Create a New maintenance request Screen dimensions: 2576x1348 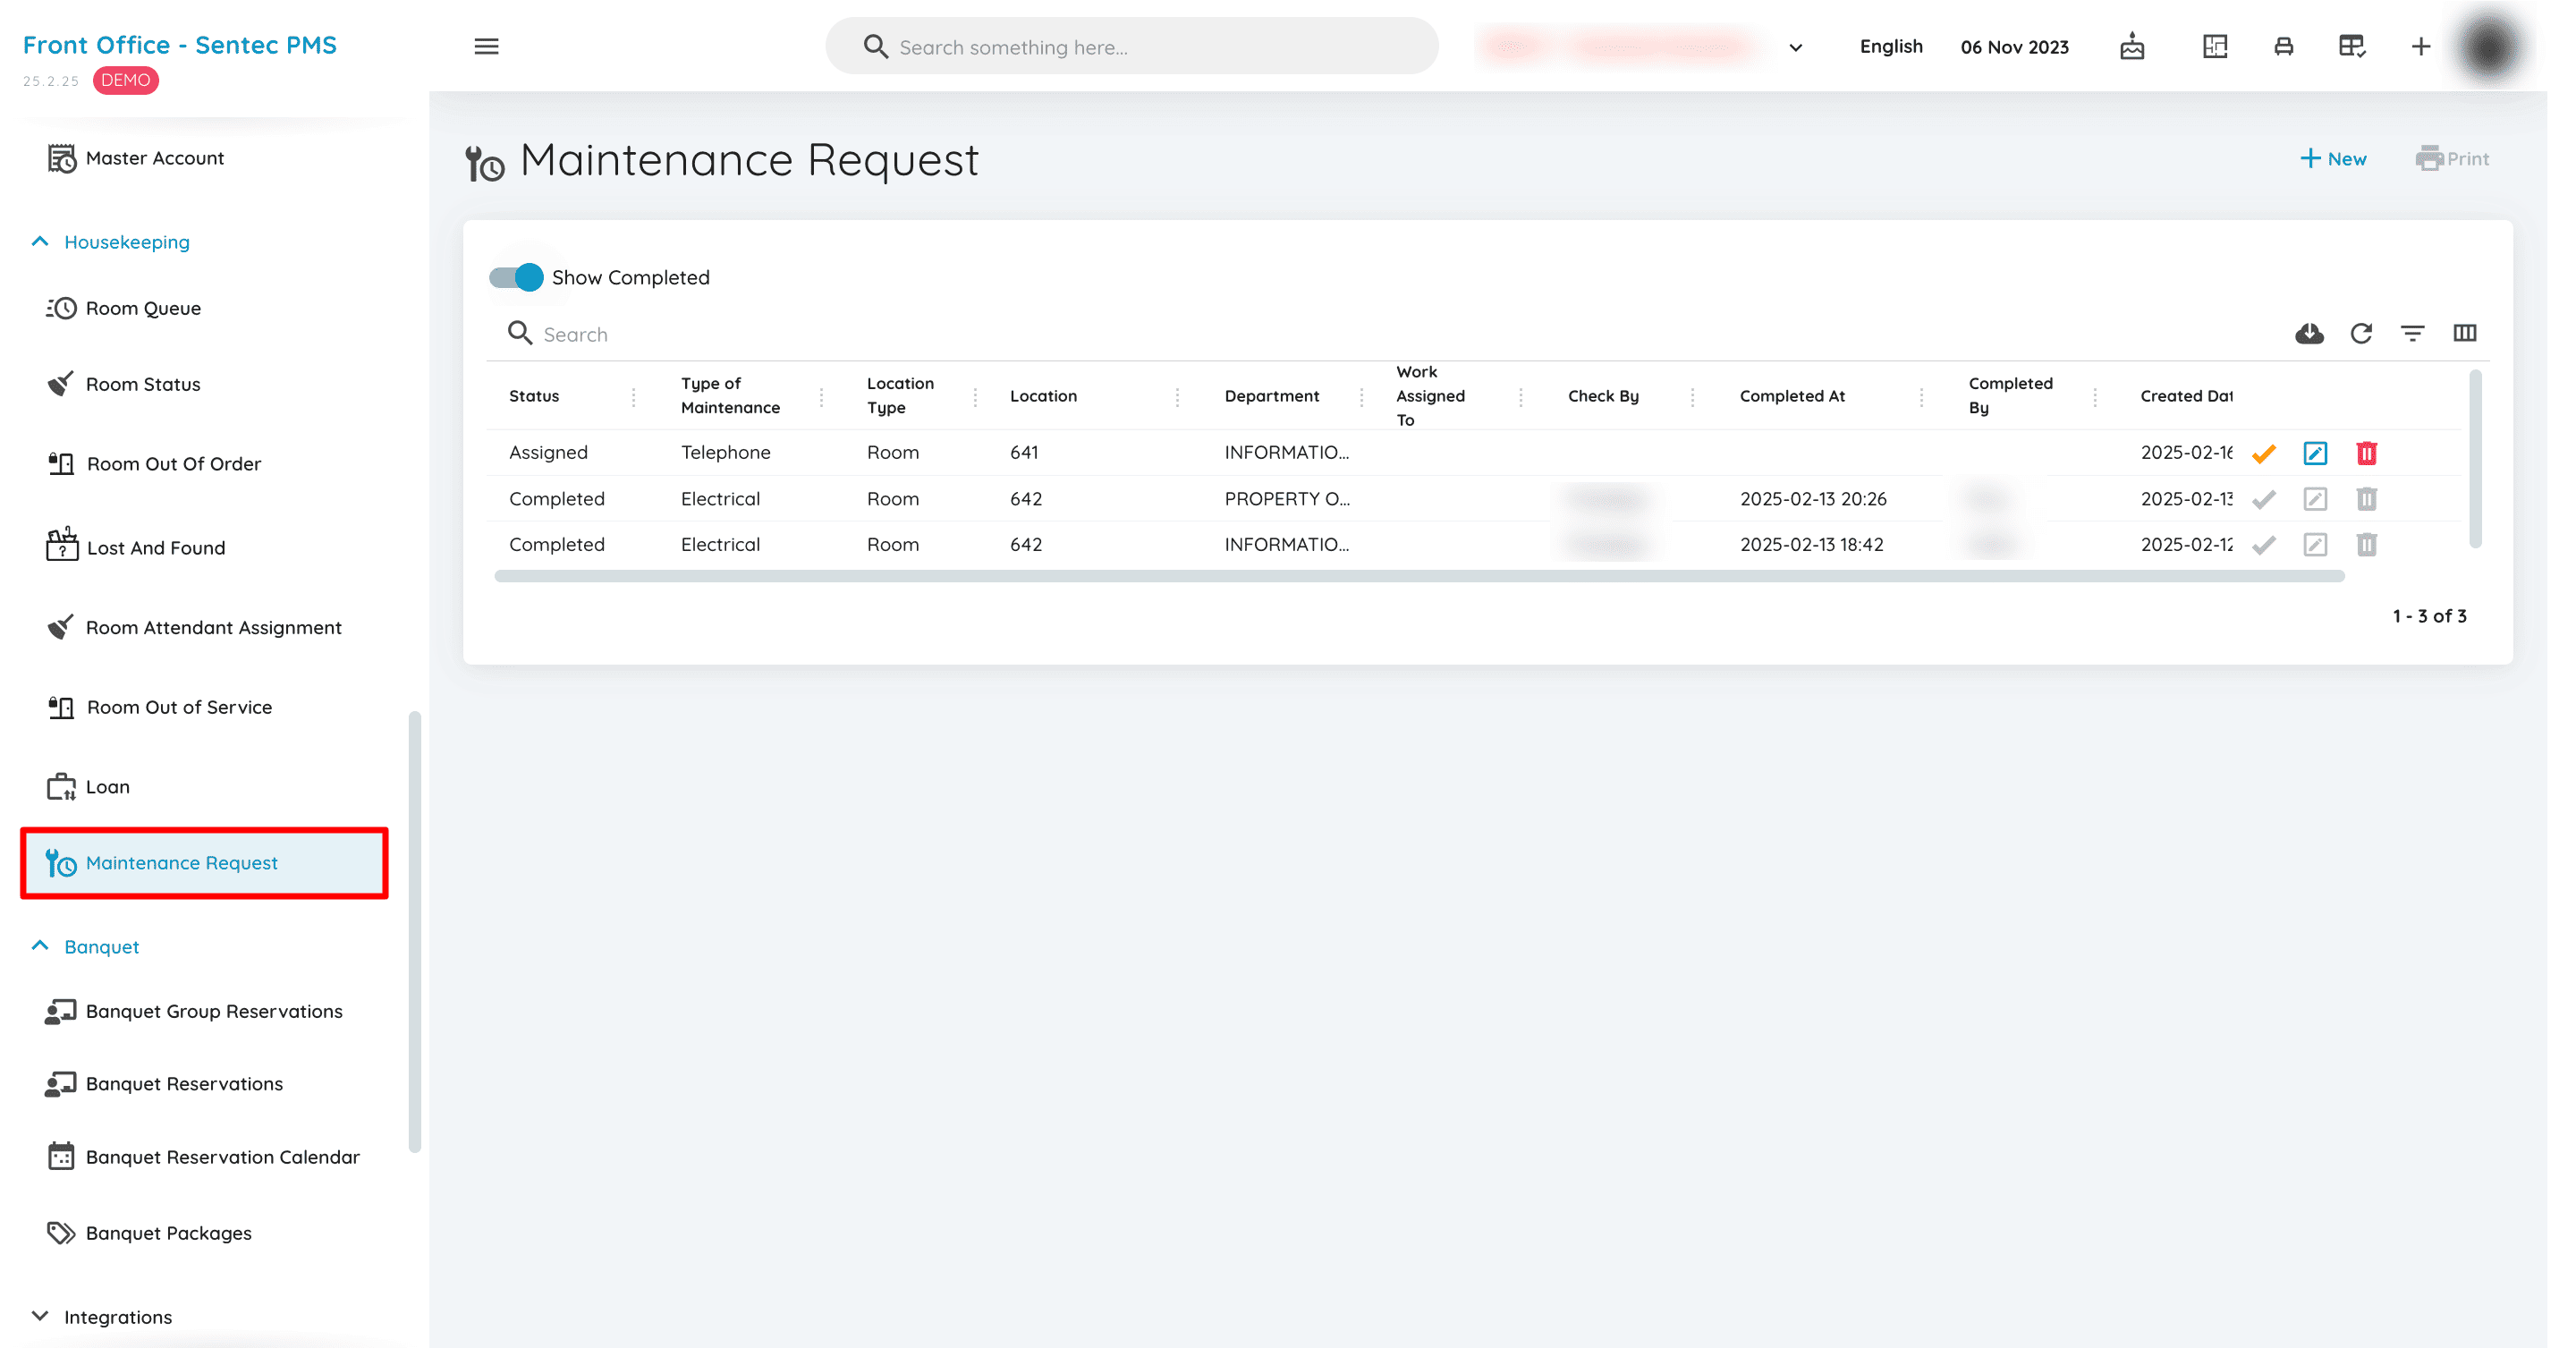coord(2332,158)
